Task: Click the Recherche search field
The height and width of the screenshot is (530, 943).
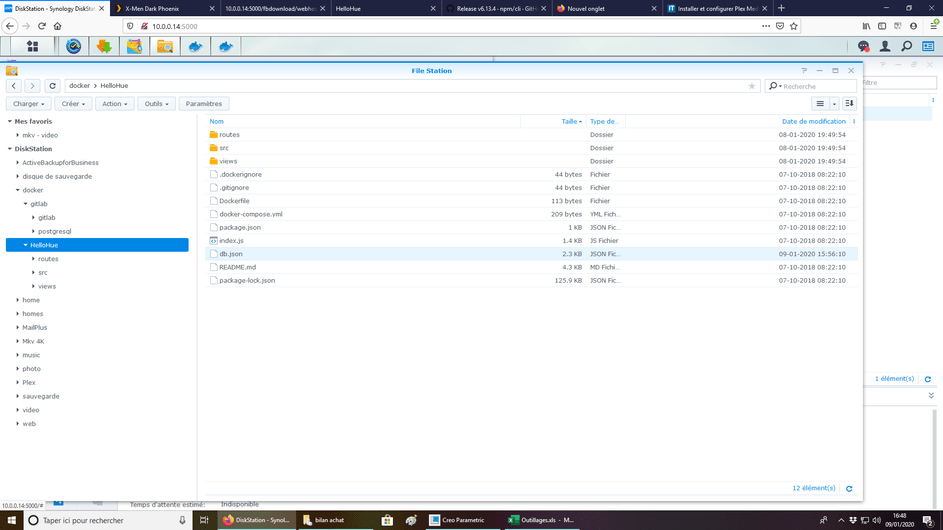Action: tap(809, 86)
